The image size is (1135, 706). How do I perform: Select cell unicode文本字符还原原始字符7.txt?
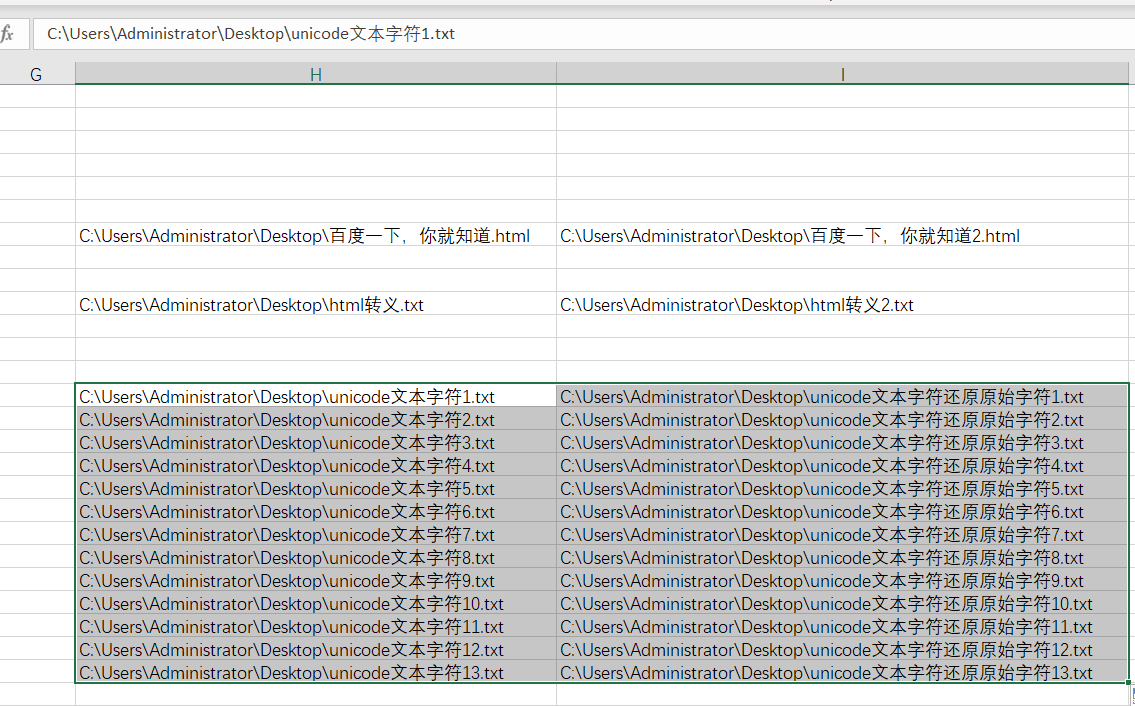point(842,534)
